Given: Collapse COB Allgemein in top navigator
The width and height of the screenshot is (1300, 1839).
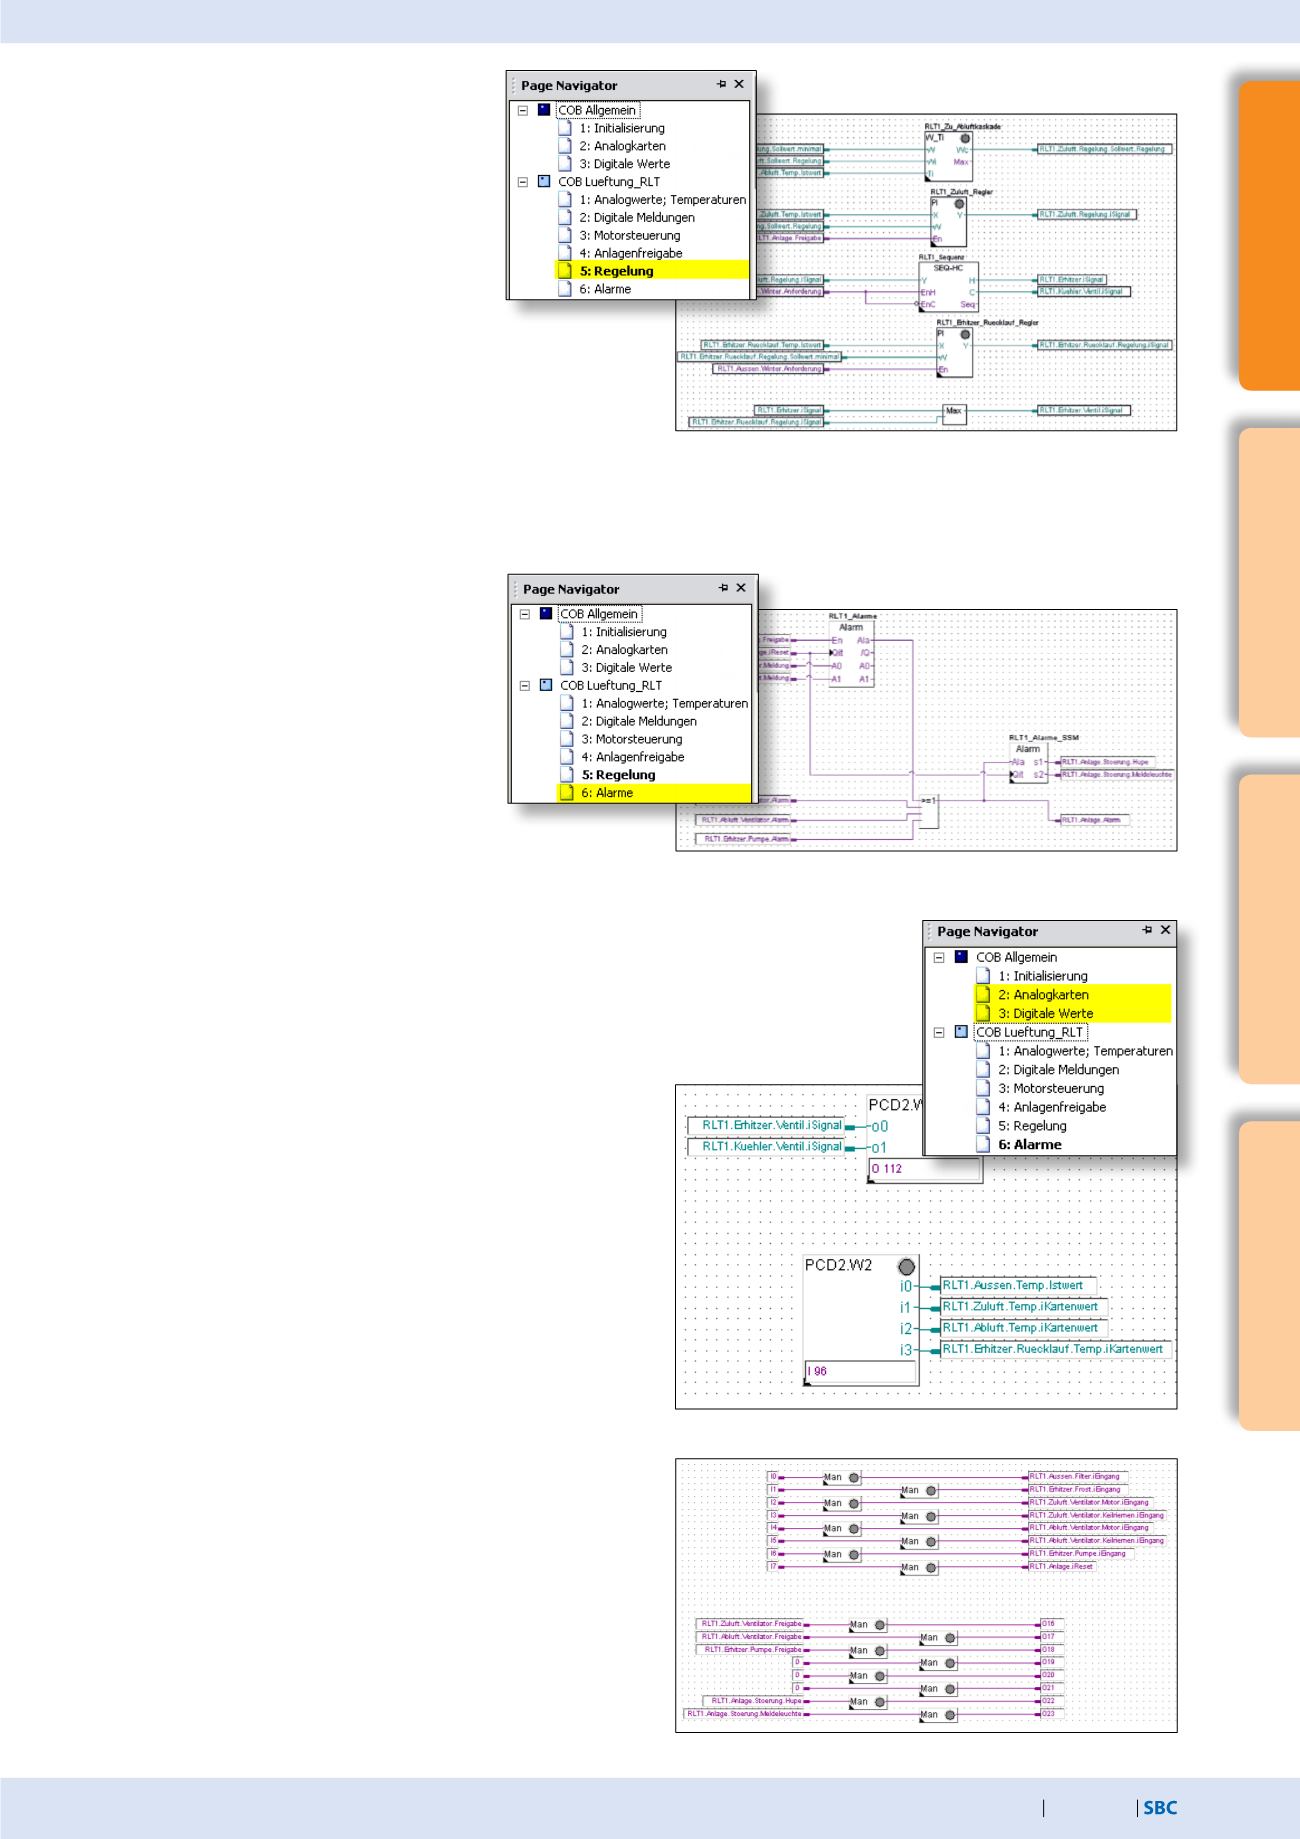Looking at the screenshot, I should click(523, 110).
